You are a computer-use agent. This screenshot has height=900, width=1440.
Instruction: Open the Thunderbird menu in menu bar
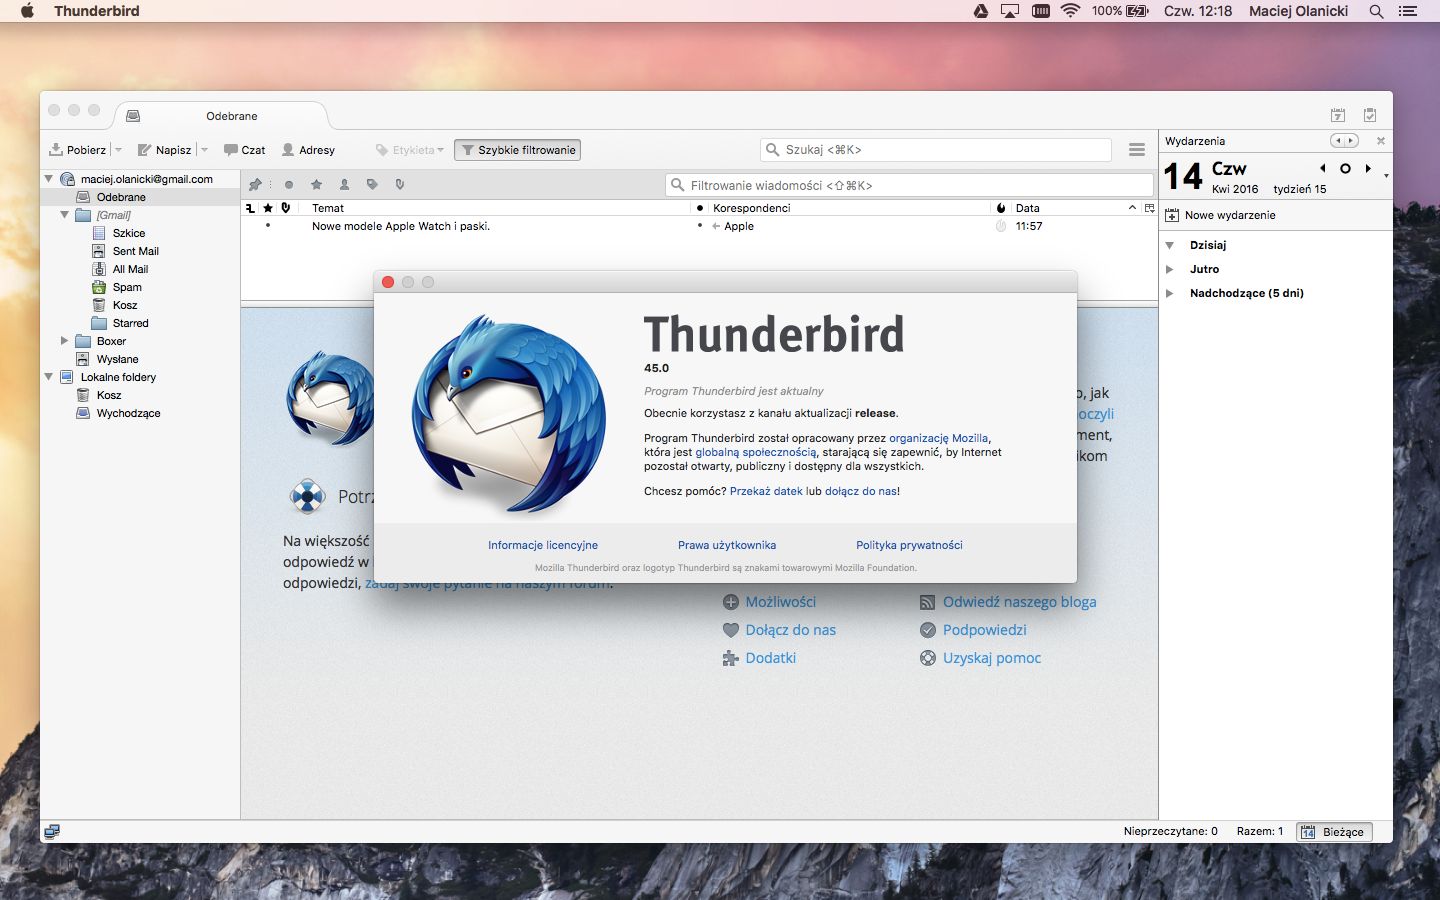click(x=97, y=11)
